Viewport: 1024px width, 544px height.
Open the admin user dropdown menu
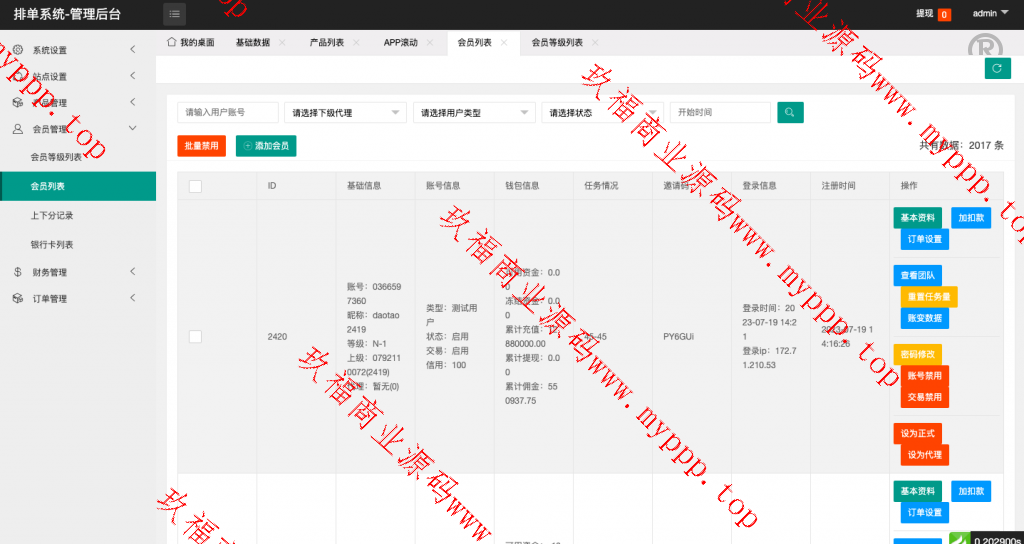click(x=990, y=14)
